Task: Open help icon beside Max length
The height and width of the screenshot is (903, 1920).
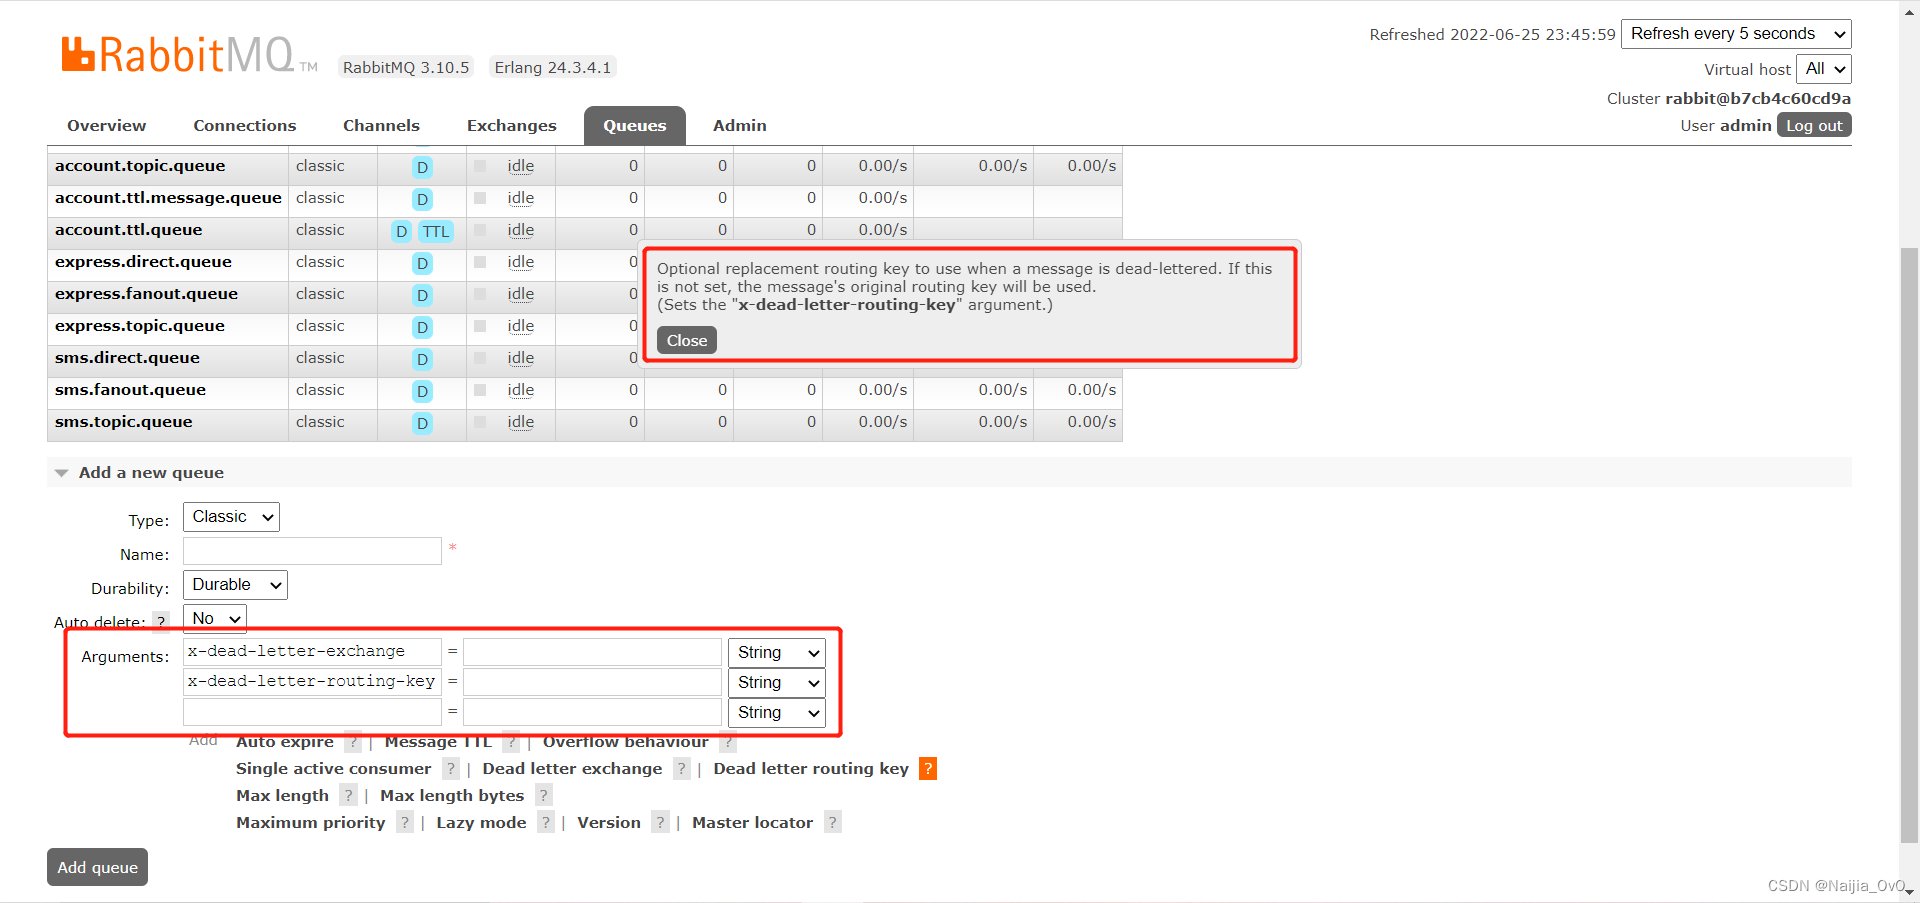Action: 348,796
